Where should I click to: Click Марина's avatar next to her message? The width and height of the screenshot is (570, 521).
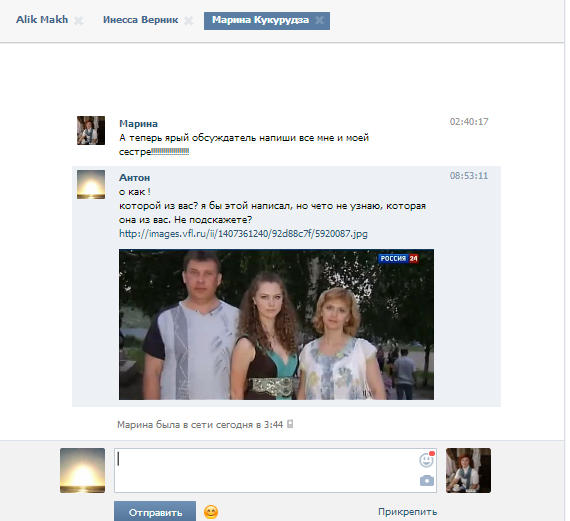click(x=91, y=130)
